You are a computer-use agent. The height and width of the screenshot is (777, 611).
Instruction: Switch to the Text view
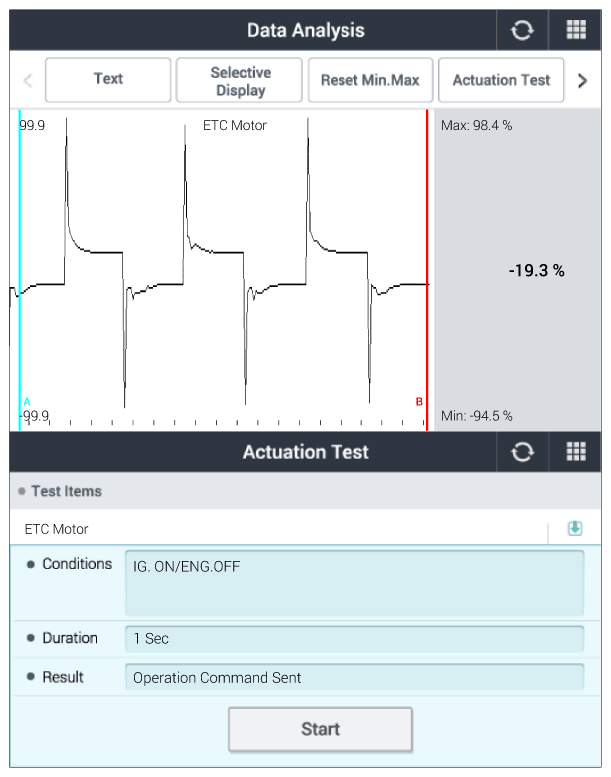108,80
